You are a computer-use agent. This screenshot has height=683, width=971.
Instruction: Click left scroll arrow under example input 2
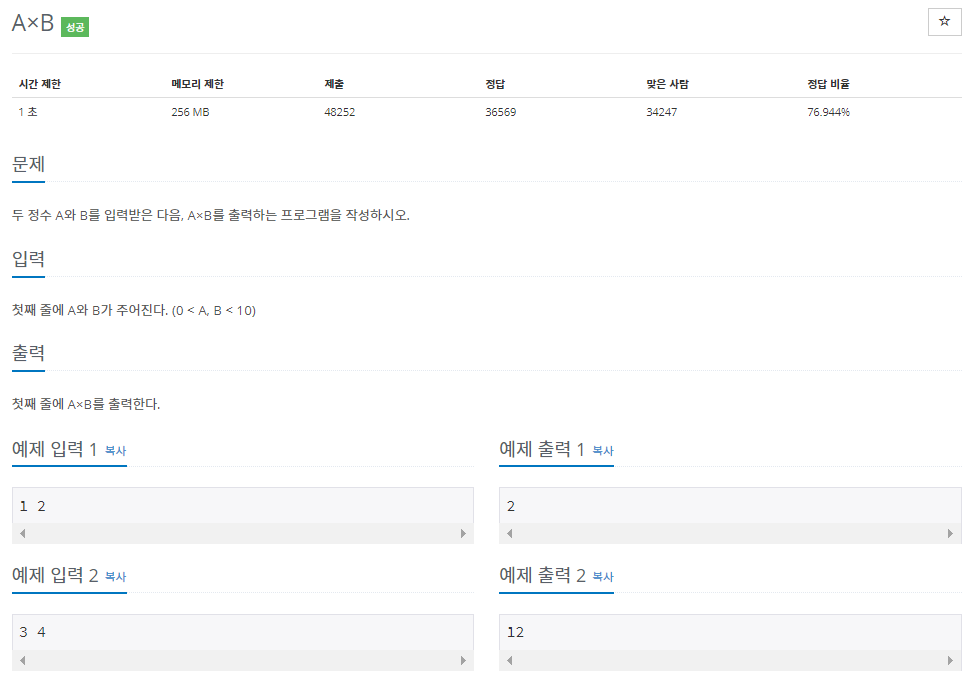pyautogui.click(x=22, y=660)
